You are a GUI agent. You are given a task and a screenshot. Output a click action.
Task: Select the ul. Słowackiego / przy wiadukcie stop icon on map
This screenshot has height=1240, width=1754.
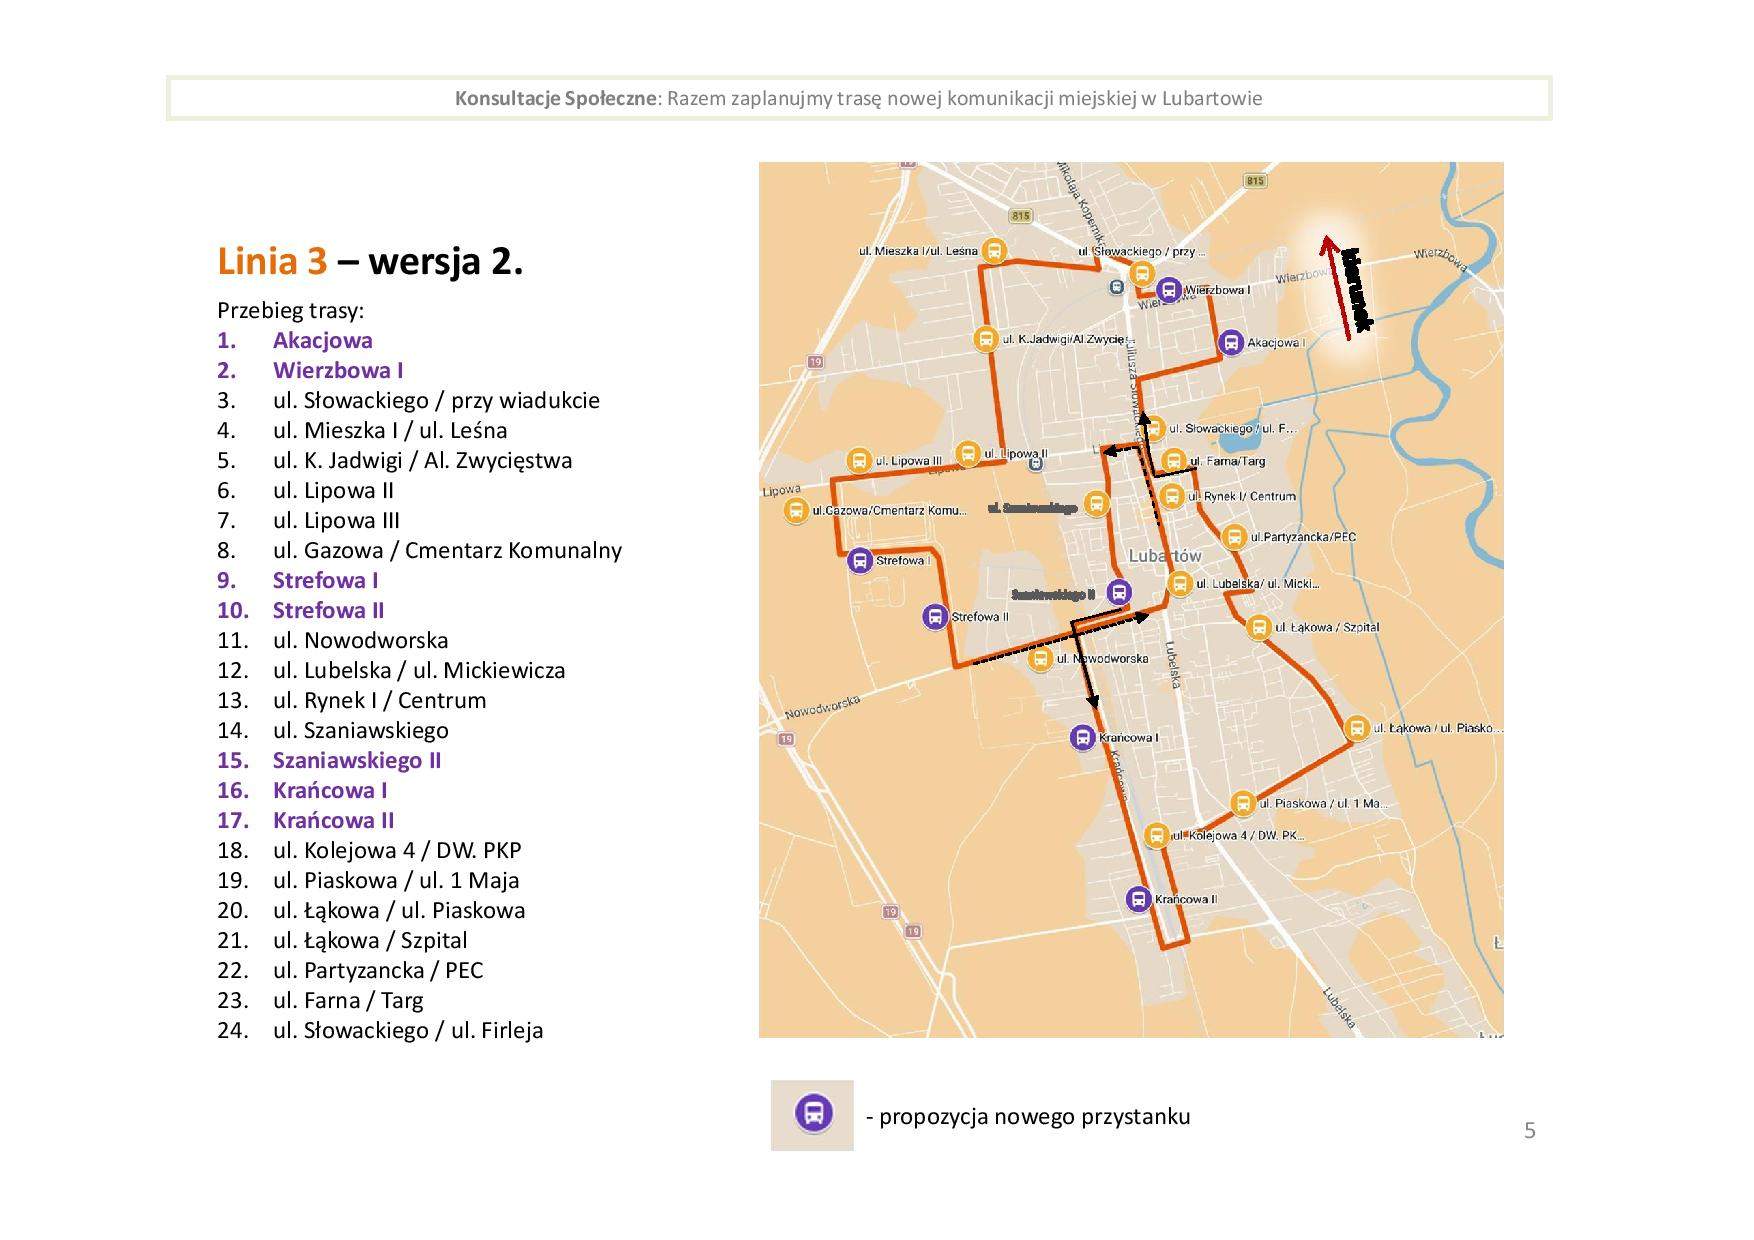point(1142,273)
